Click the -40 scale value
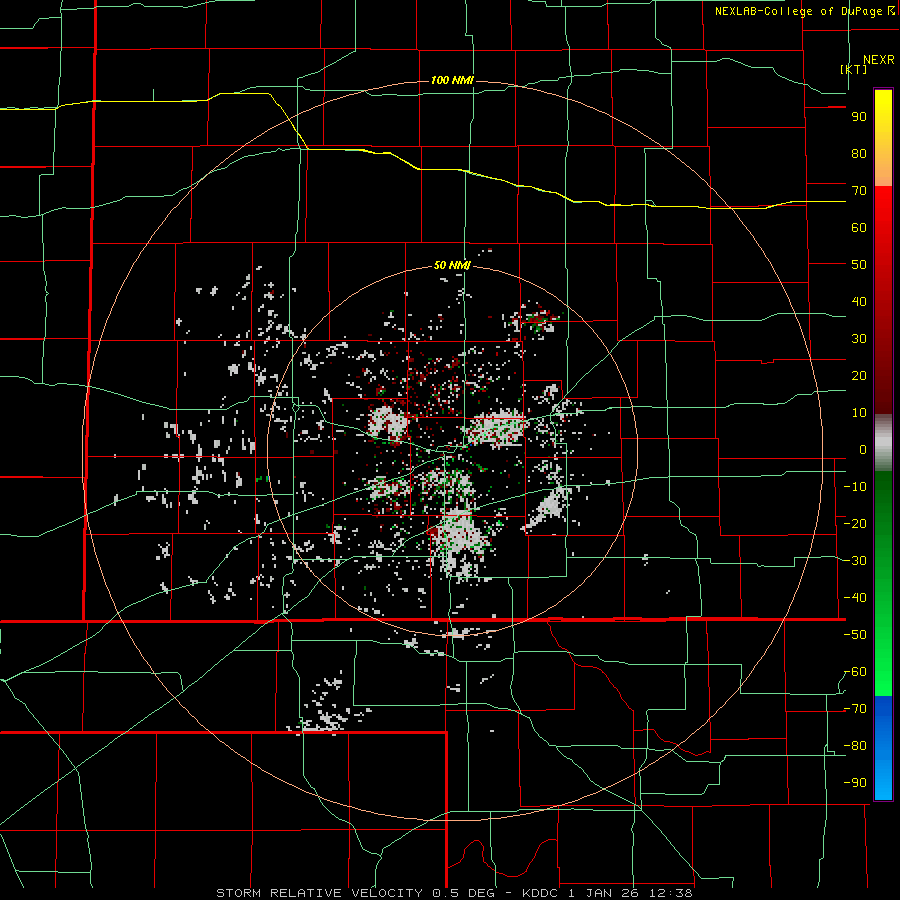This screenshot has height=900, width=900. (855, 598)
